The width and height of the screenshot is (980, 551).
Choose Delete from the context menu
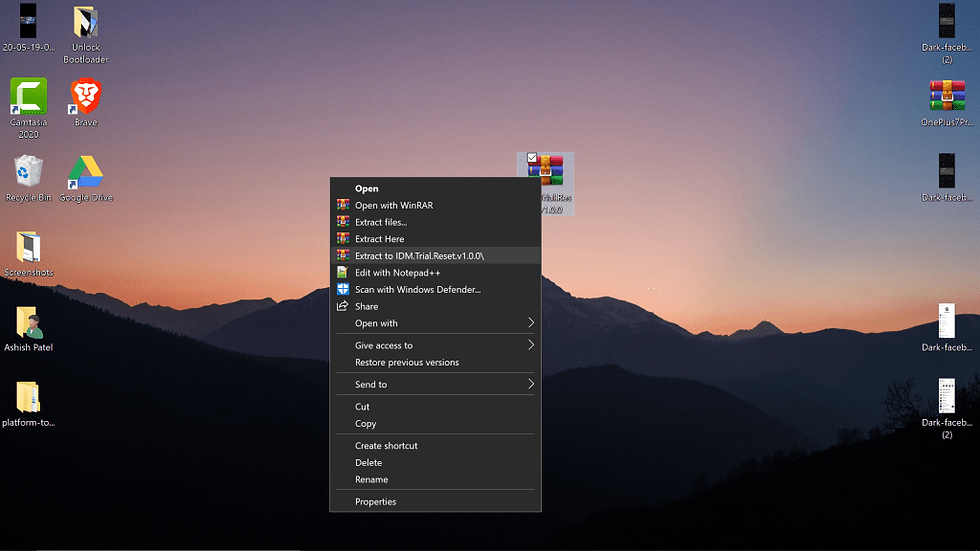[x=435, y=462]
